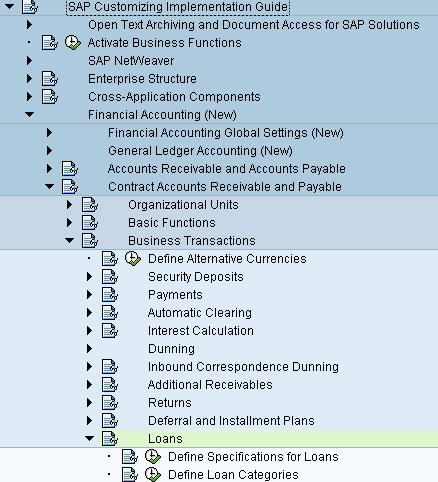Collapse the Loans node arrow
The width and height of the screenshot is (438, 482).
click(89, 439)
